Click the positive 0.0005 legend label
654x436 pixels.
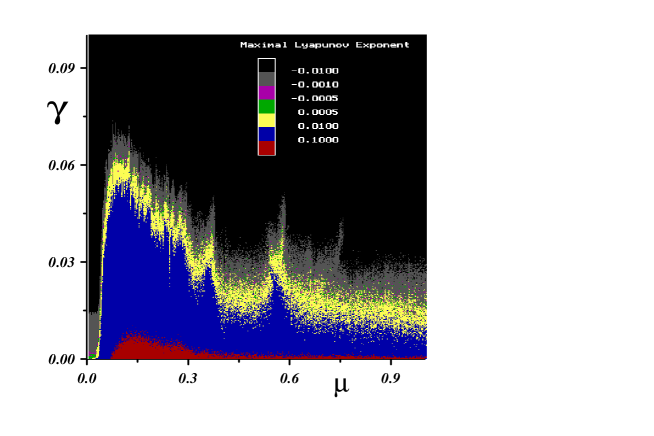click(317, 113)
